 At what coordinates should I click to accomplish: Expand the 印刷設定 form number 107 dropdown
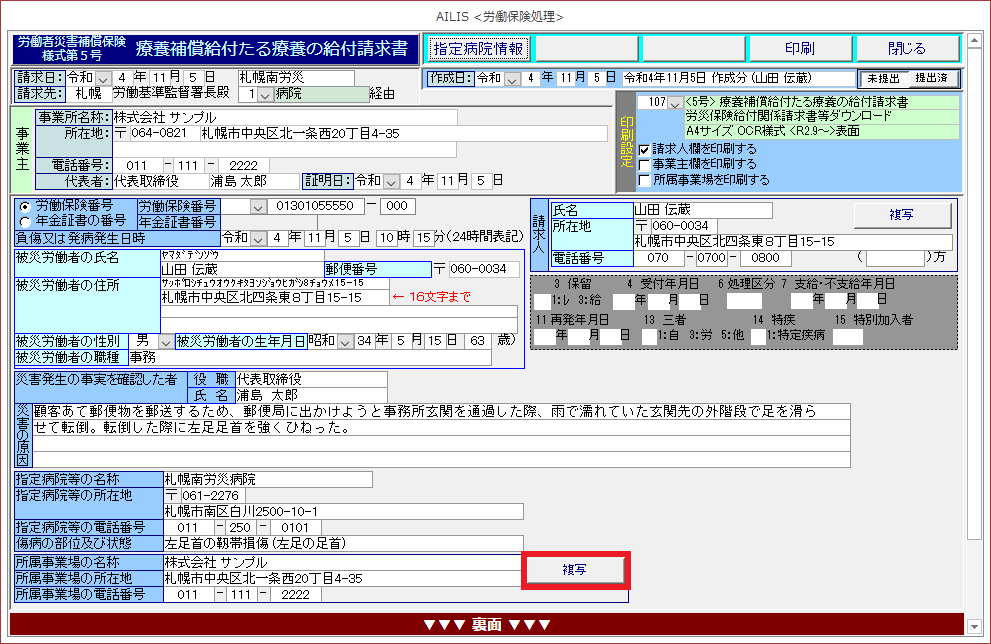point(676,102)
